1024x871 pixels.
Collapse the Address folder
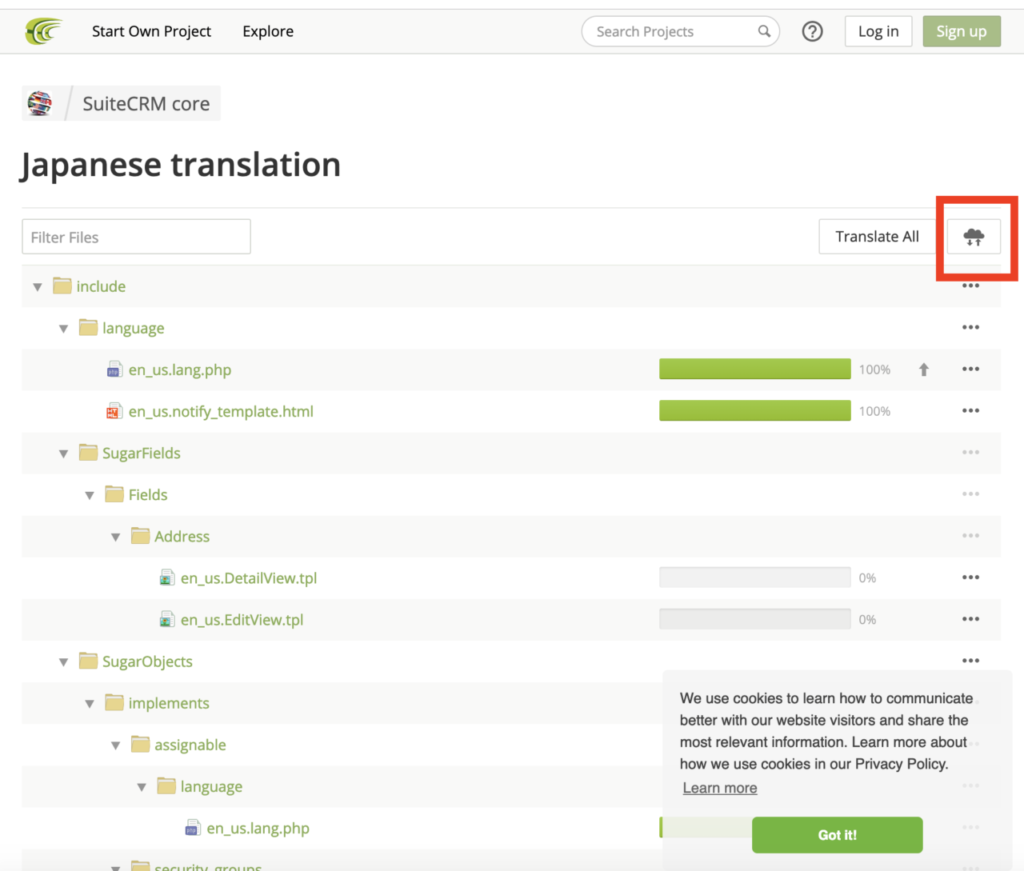[x=116, y=537]
